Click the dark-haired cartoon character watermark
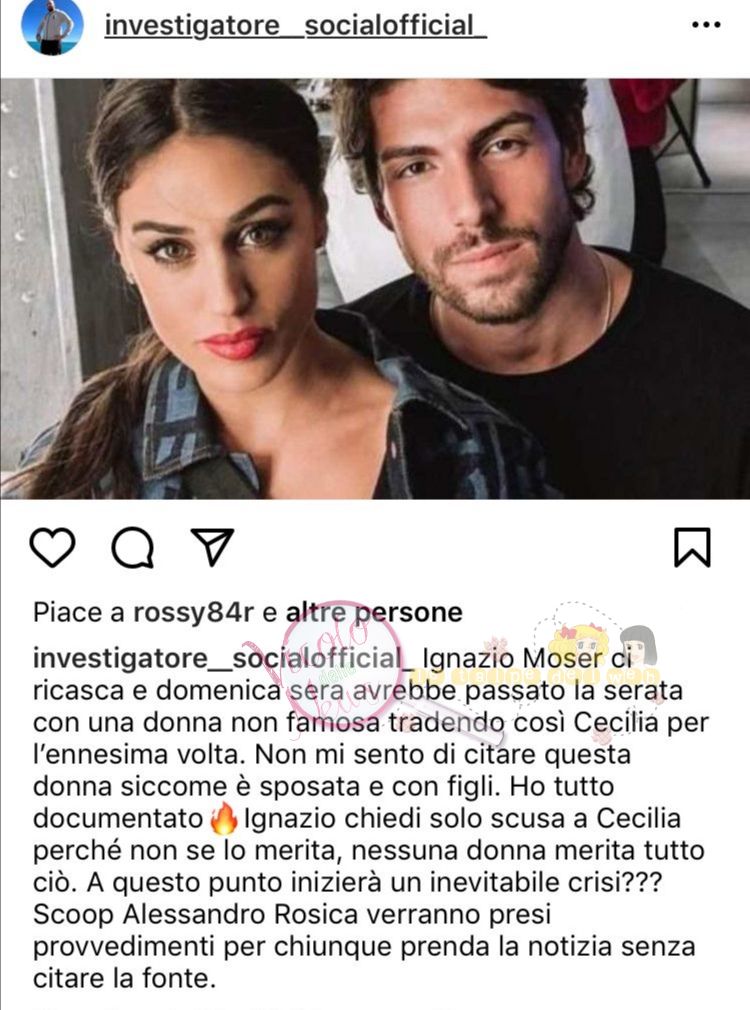This screenshot has width=750, height=1010. click(638, 647)
